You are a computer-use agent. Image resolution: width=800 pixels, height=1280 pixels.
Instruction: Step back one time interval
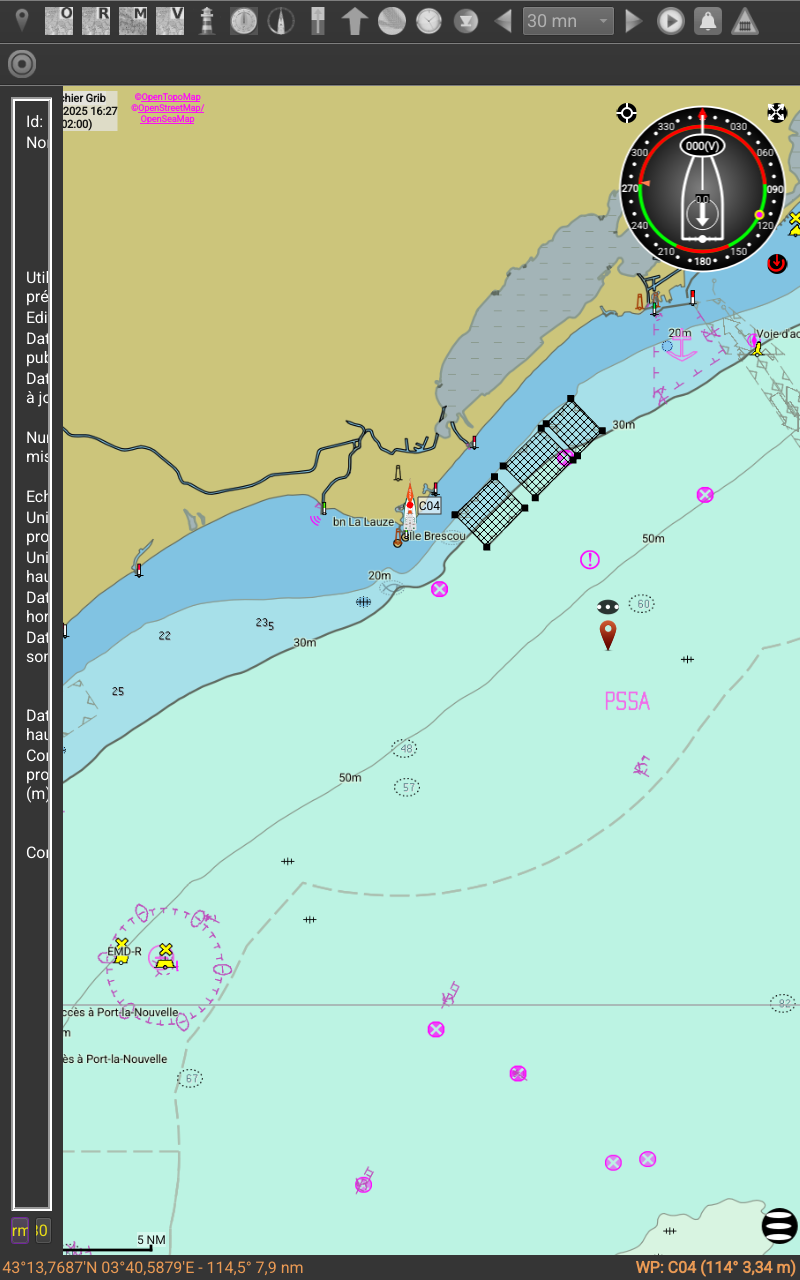[503, 21]
